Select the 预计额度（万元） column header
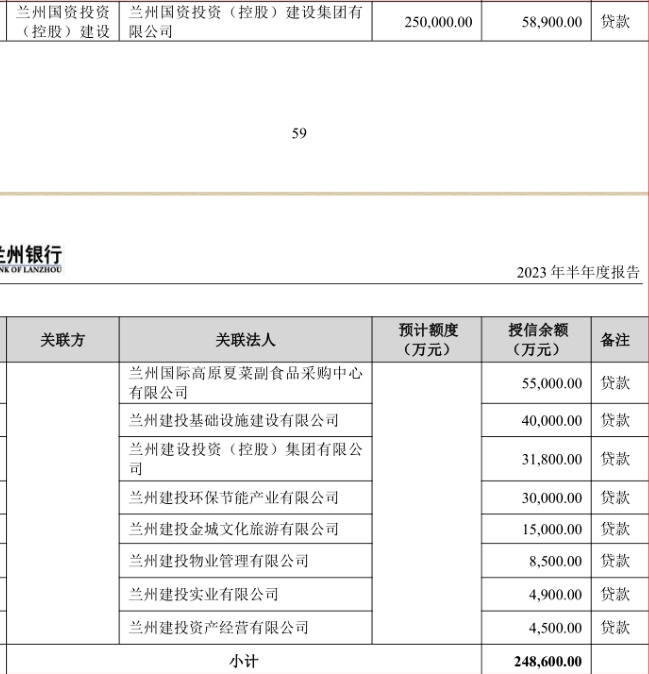The image size is (649, 674). 427,340
